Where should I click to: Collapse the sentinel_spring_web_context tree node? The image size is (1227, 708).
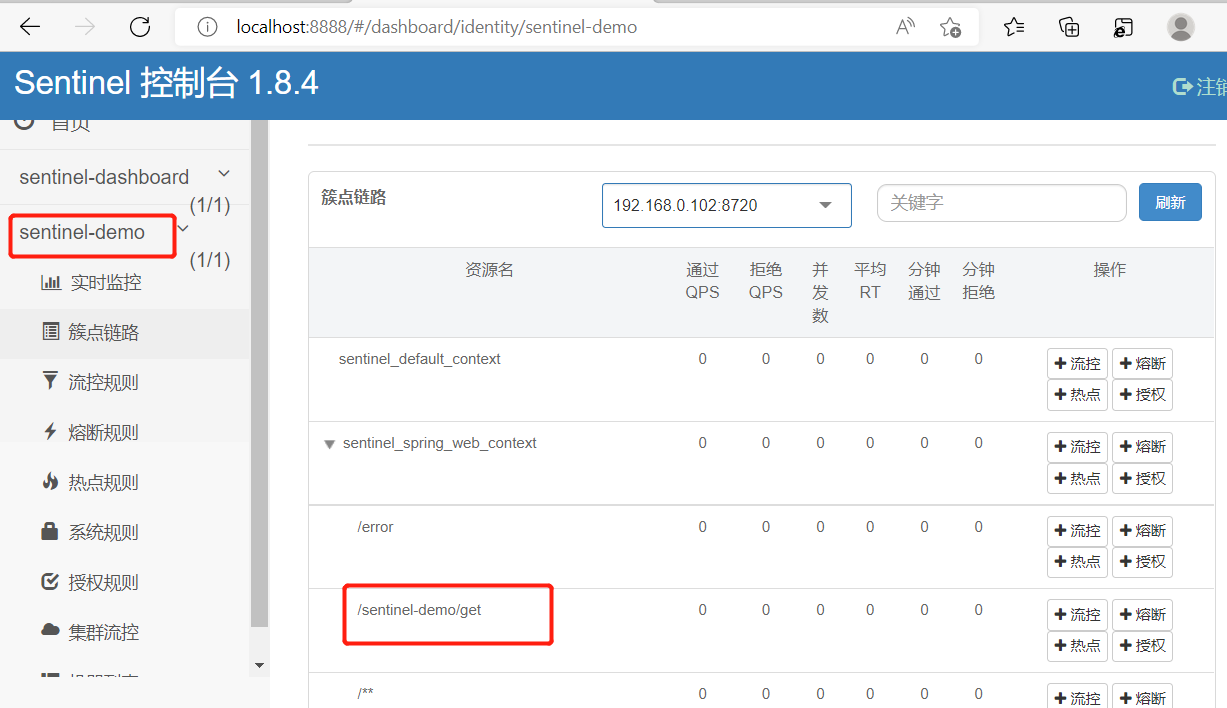coord(329,444)
